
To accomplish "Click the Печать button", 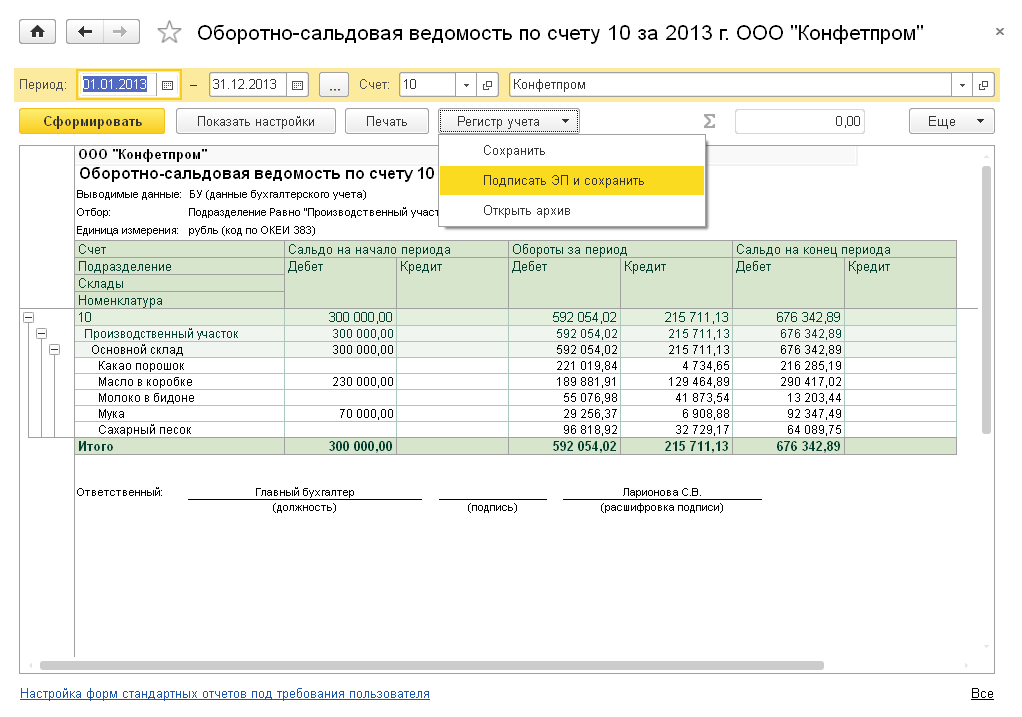I will point(387,121).
